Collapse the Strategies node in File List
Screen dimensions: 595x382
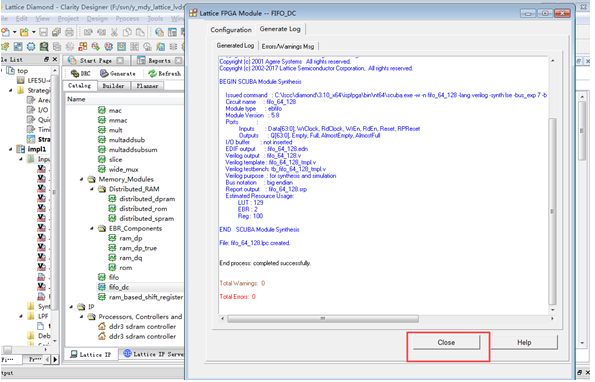point(10,90)
